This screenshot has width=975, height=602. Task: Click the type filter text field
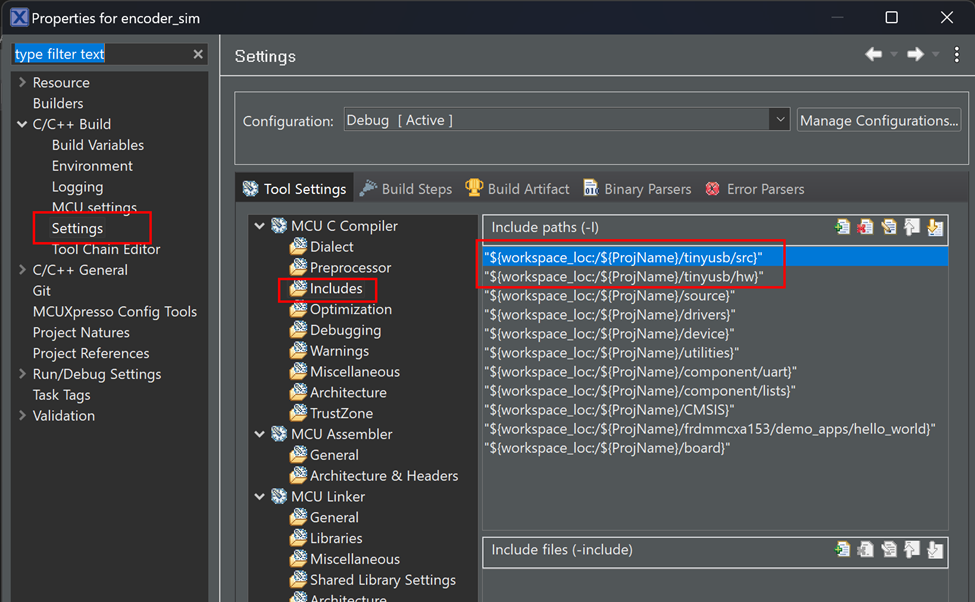tap(98, 54)
